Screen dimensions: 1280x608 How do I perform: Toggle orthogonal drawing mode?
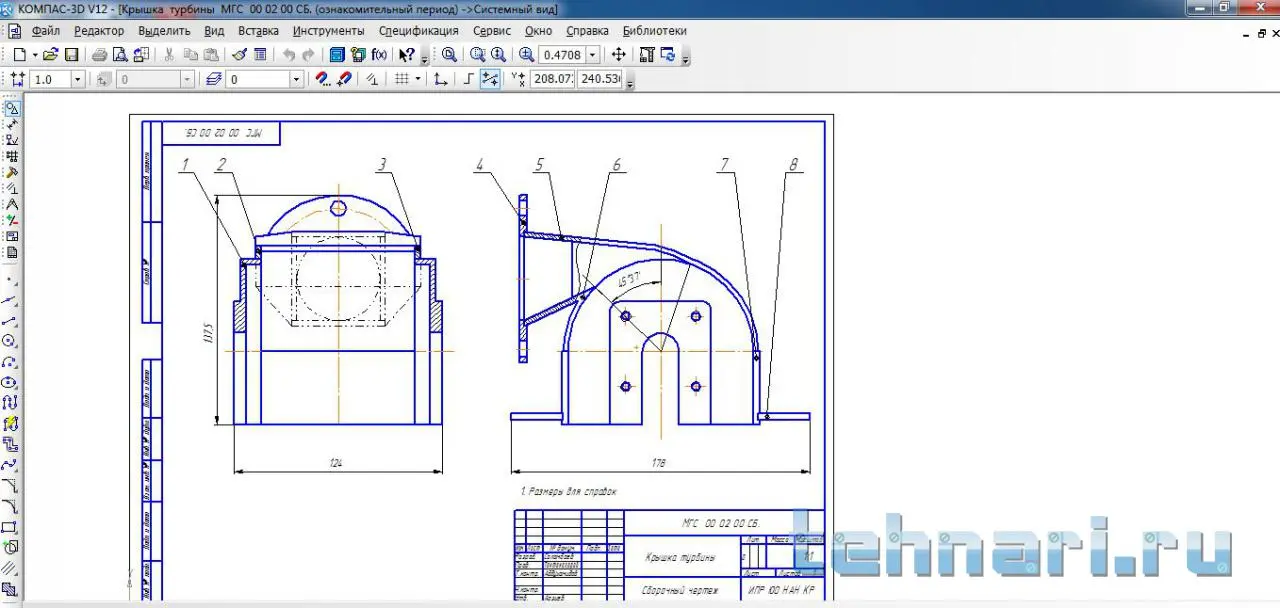pos(468,79)
